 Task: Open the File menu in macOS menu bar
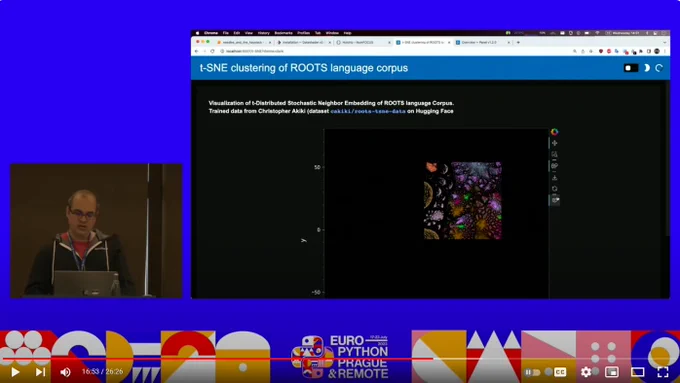coord(226,33)
